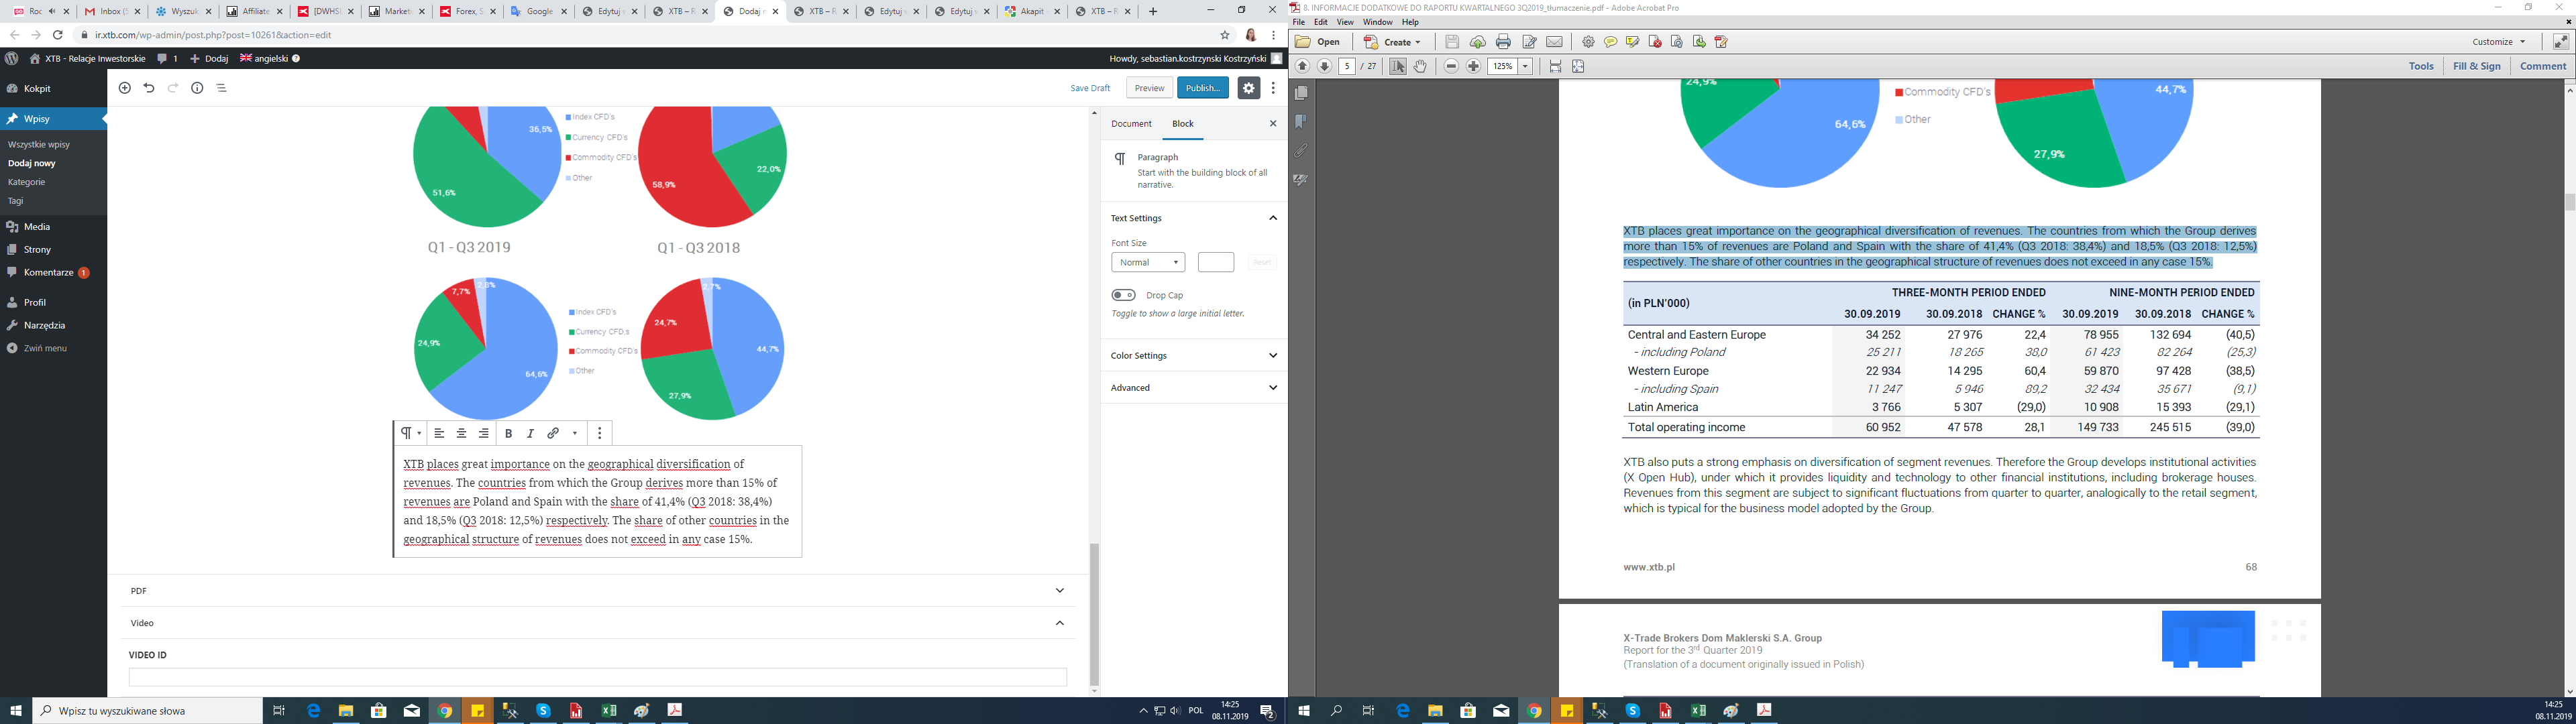The height and width of the screenshot is (724, 2576).
Task: Expand the PDF meta box
Action: (x=597, y=591)
